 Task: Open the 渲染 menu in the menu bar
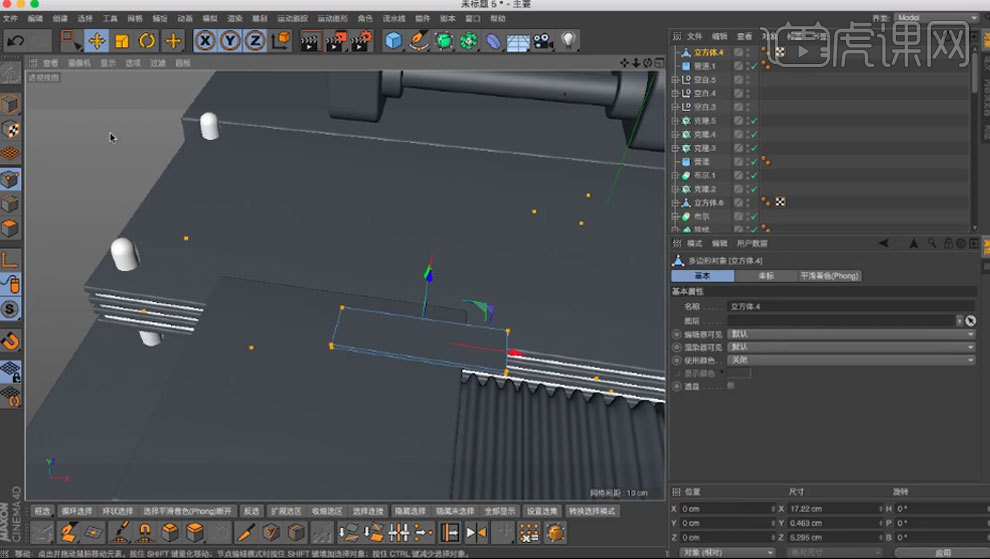pos(235,18)
